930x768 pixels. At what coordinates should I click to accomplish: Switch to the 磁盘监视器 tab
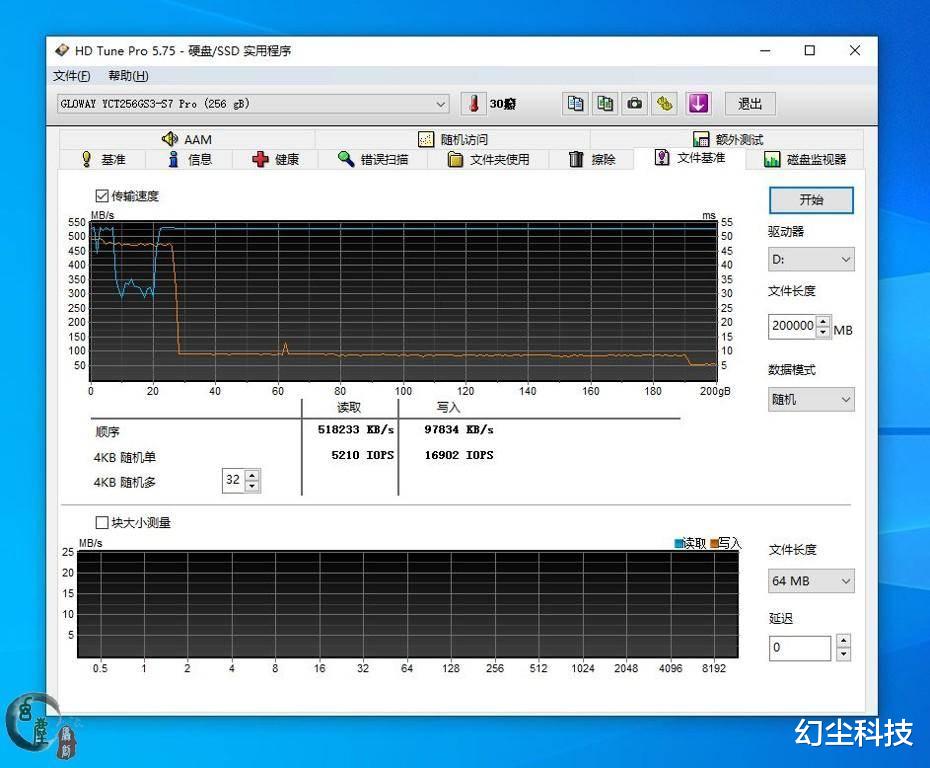(x=805, y=160)
